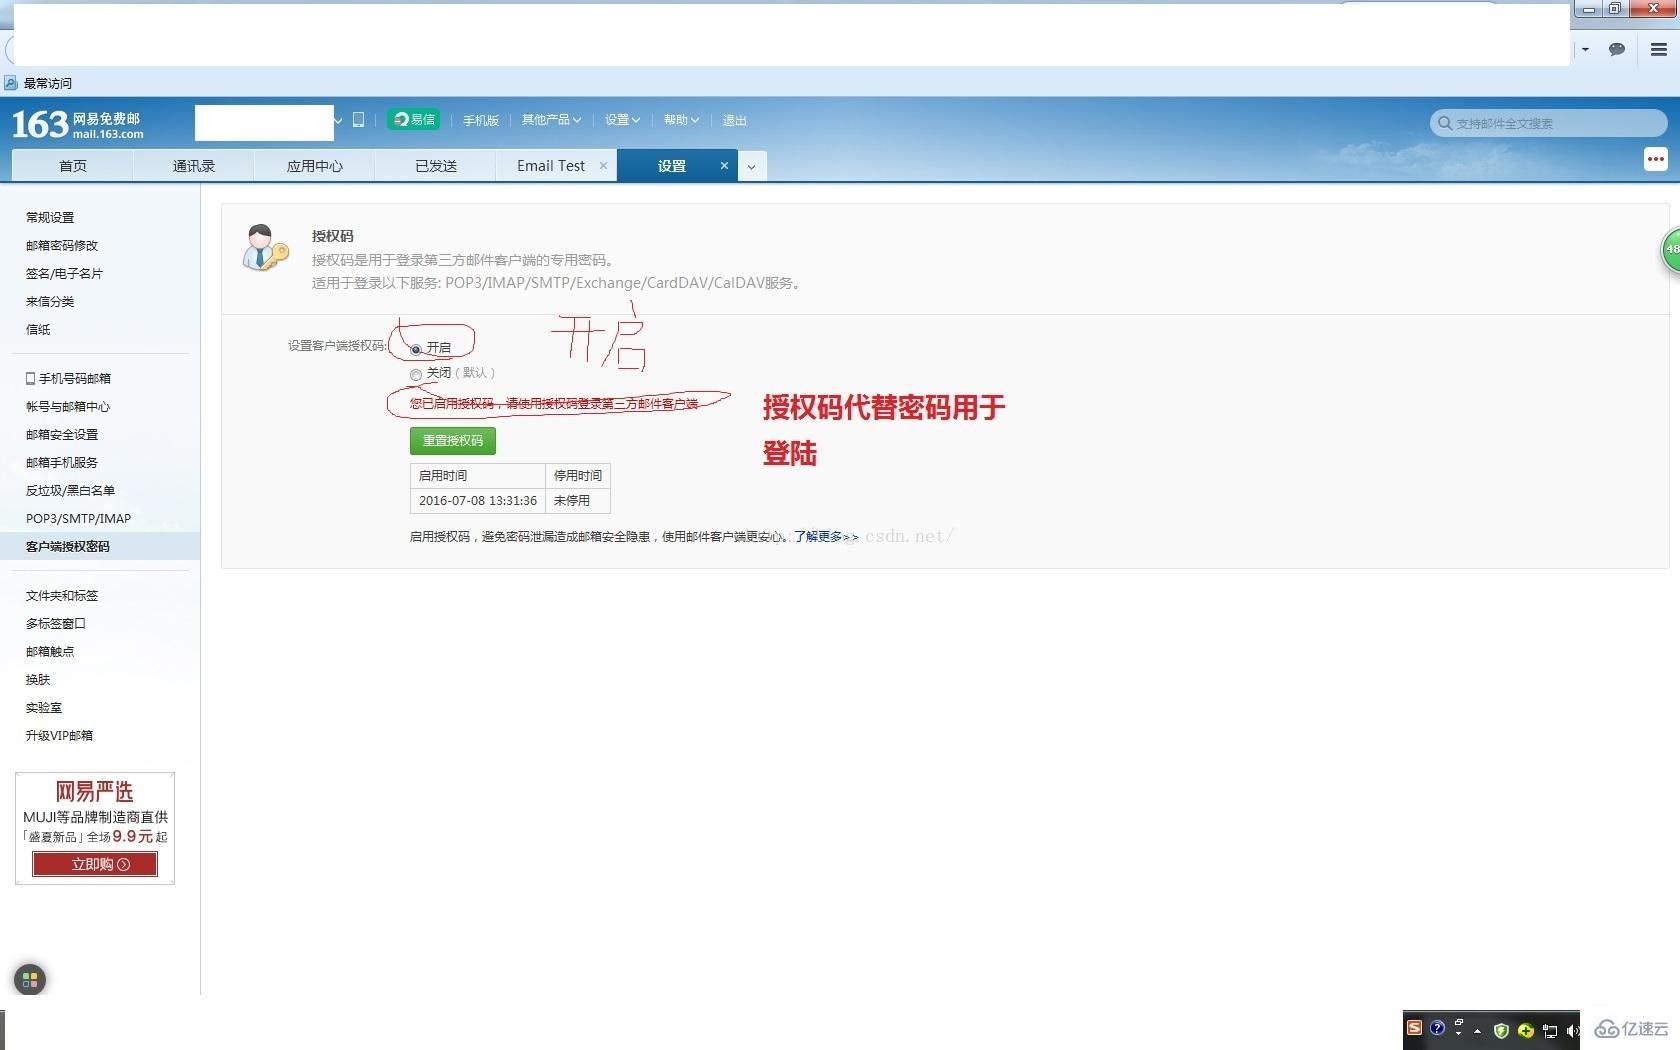Switch to the 应用中心 tab
This screenshot has width=1680, height=1050.
pyautogui.click(x=314, y=166)
